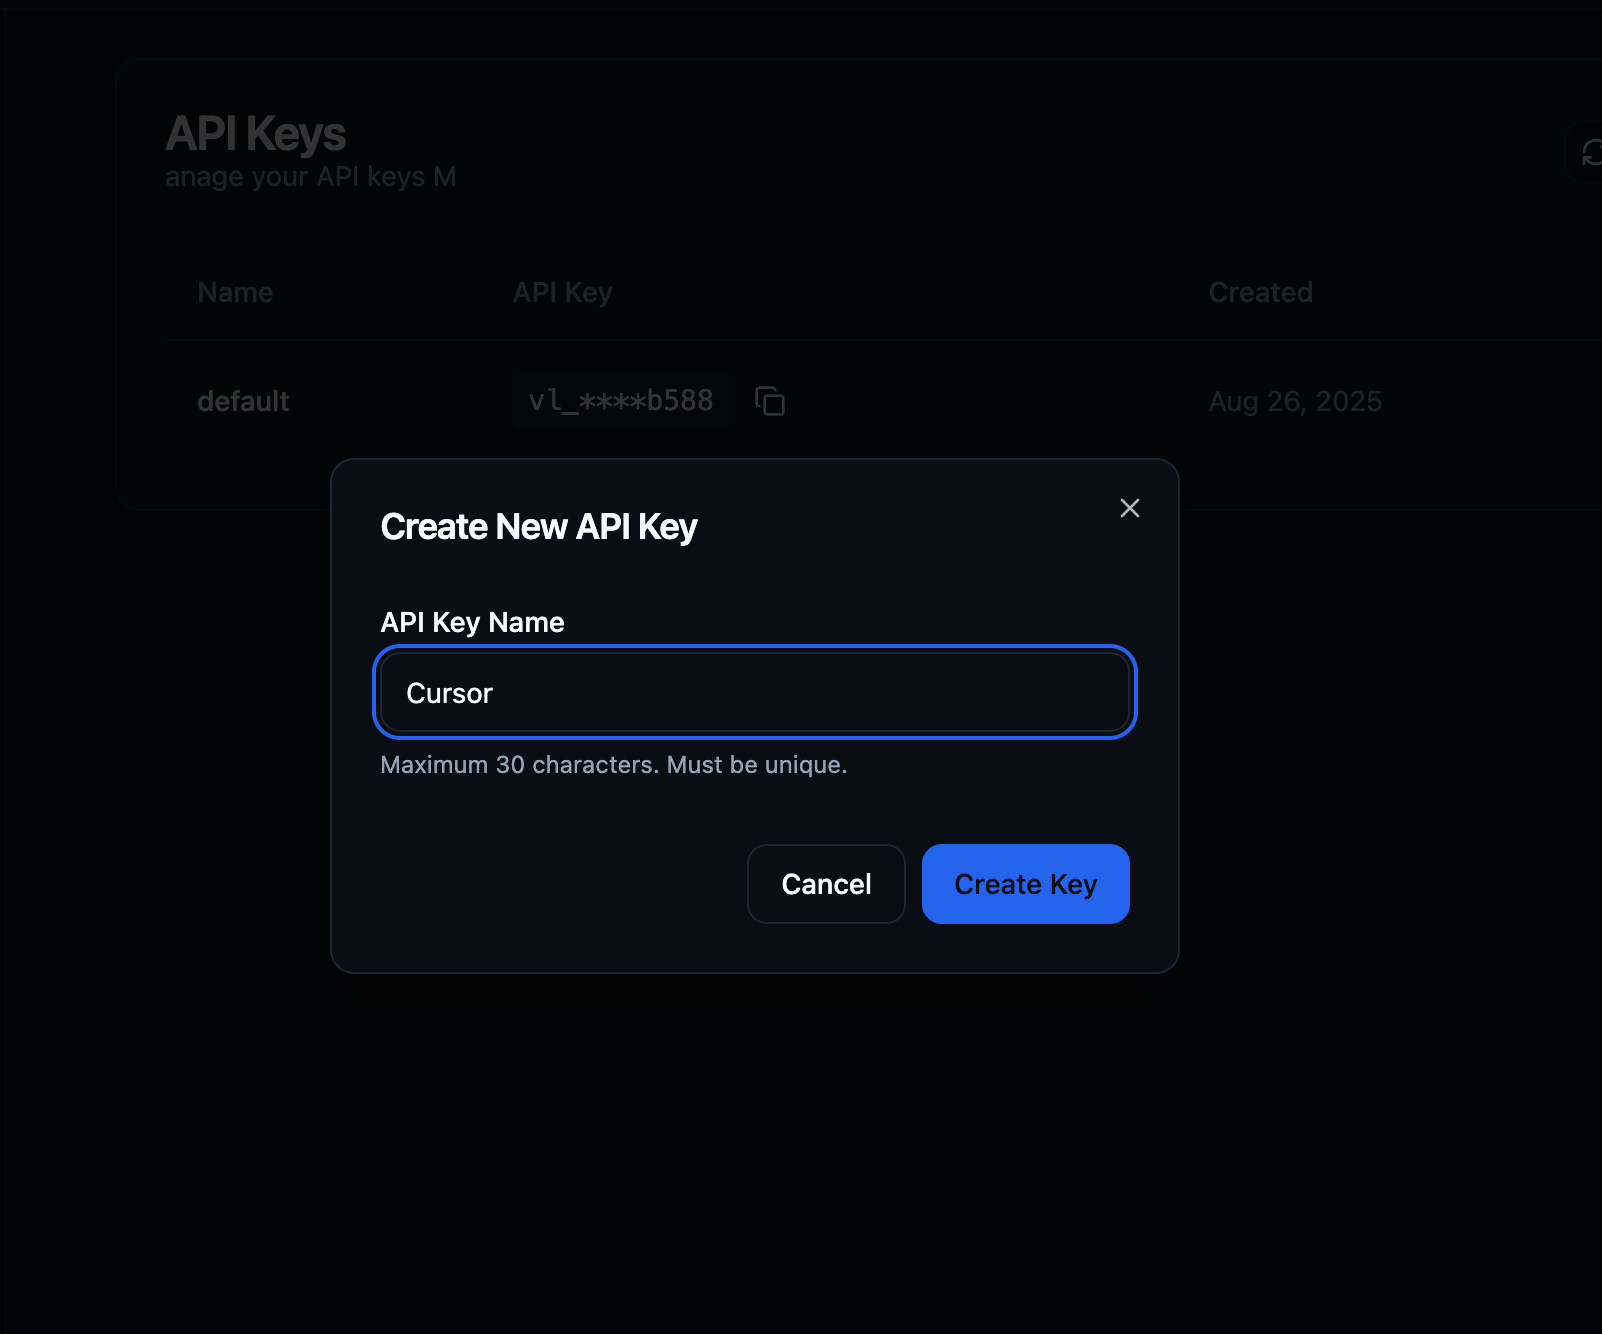Screen dimensions: 1602x1334
Task: Cancel the new API key creation
Action: pos(825,884)
